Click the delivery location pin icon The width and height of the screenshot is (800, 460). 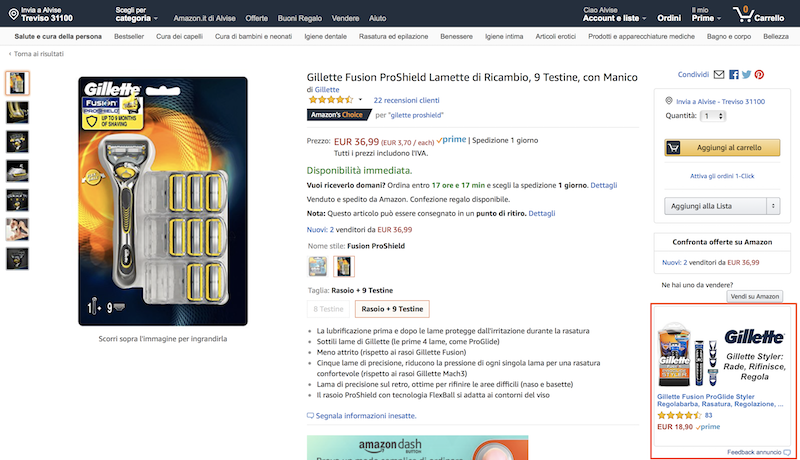pyautogui.click(x=668, y=101)
